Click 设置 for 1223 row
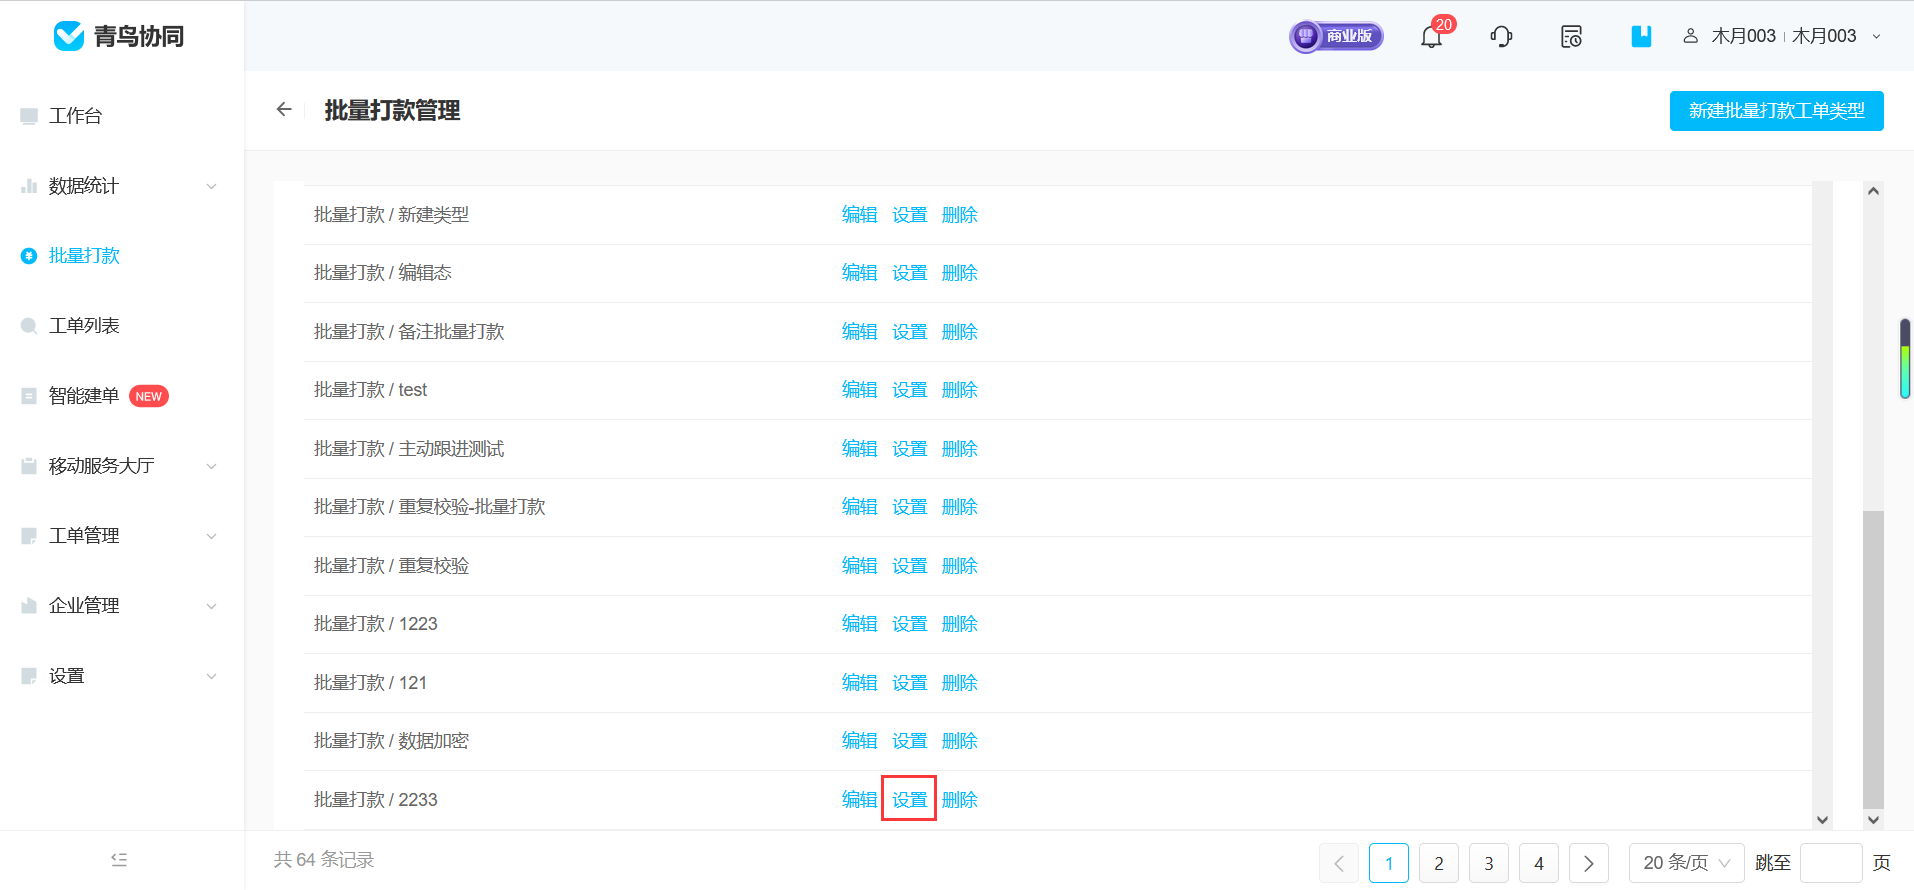1914x890 pixels. coord(909,624)
